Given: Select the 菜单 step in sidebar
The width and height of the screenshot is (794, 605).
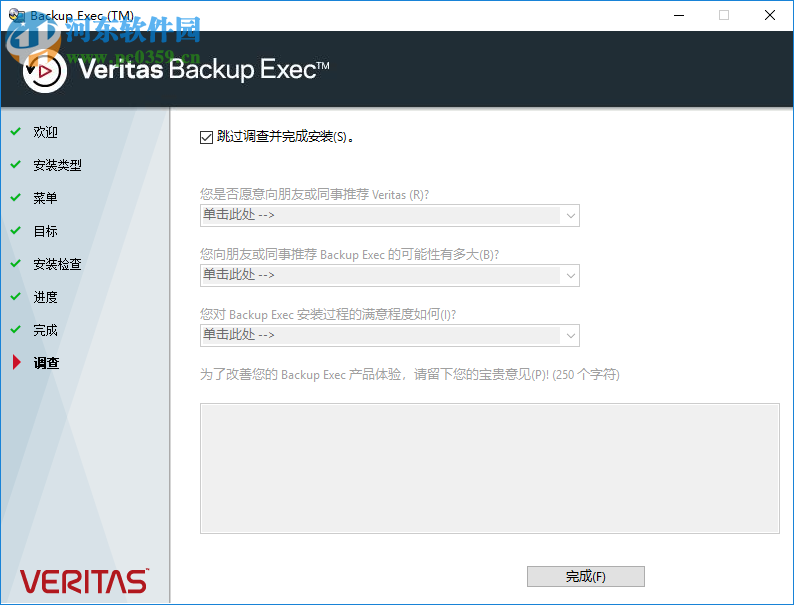Looking at the screenshot, I should point(45,198).
